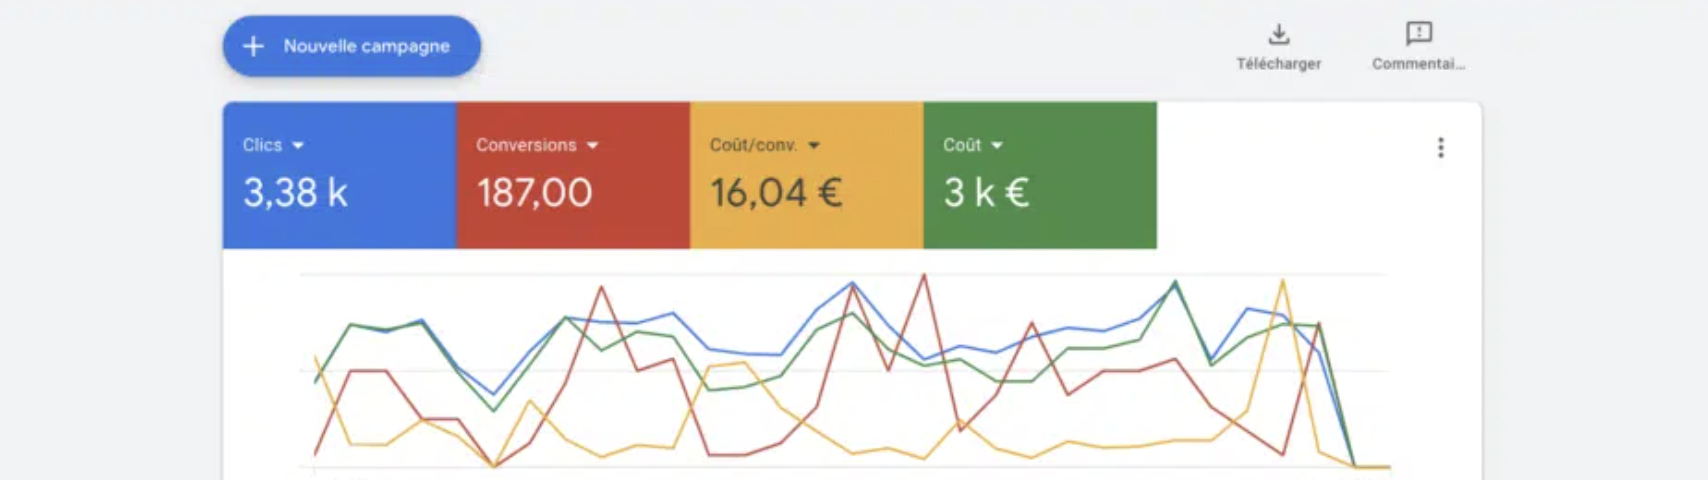Select the yellow Coût/conv. scorecard
1708x480 pixels.
(807, 175)
